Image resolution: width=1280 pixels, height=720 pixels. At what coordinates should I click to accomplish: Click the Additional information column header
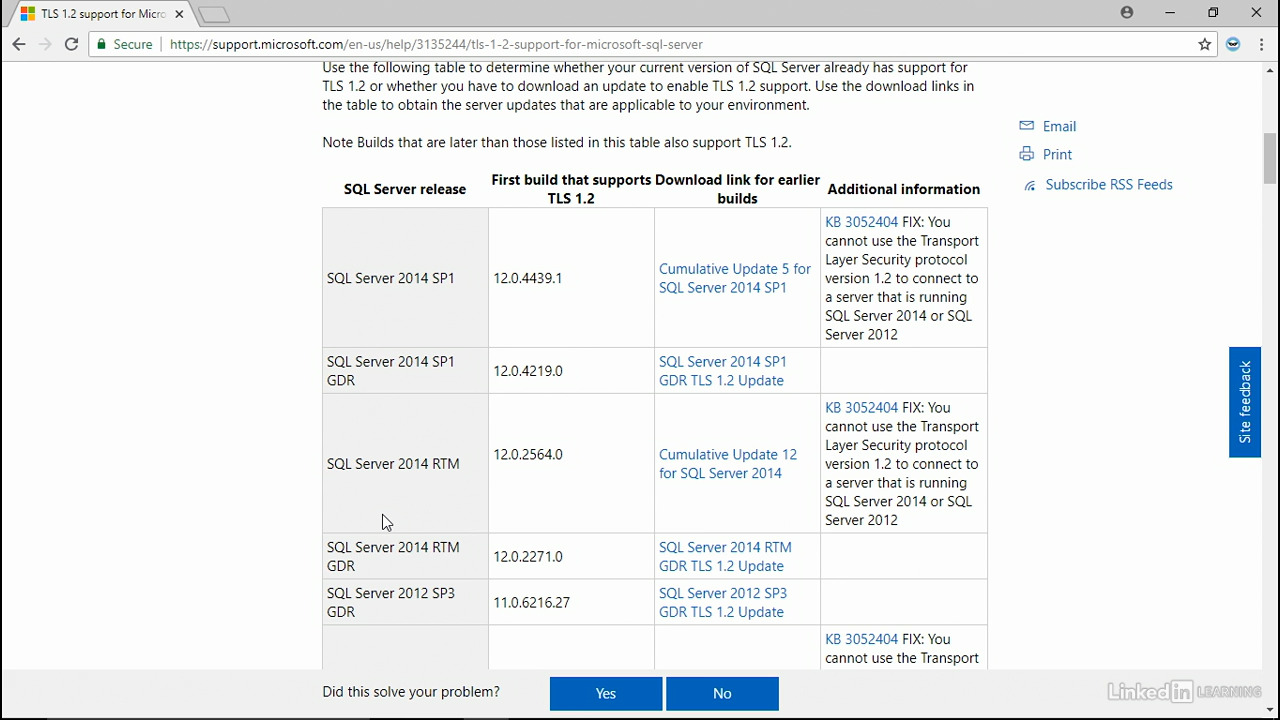coord(903,189)
